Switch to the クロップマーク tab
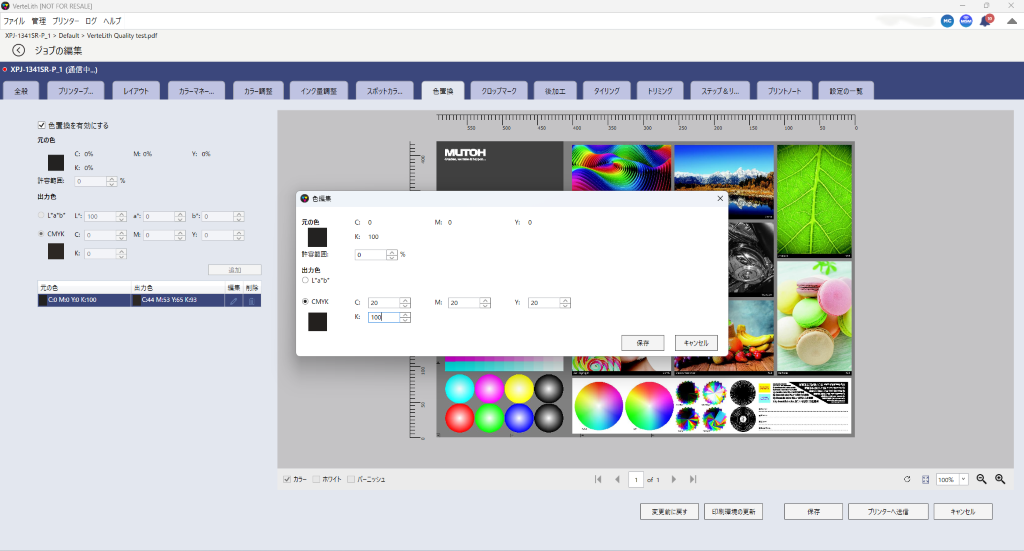Screen dimensions: 1024x551 498,90
